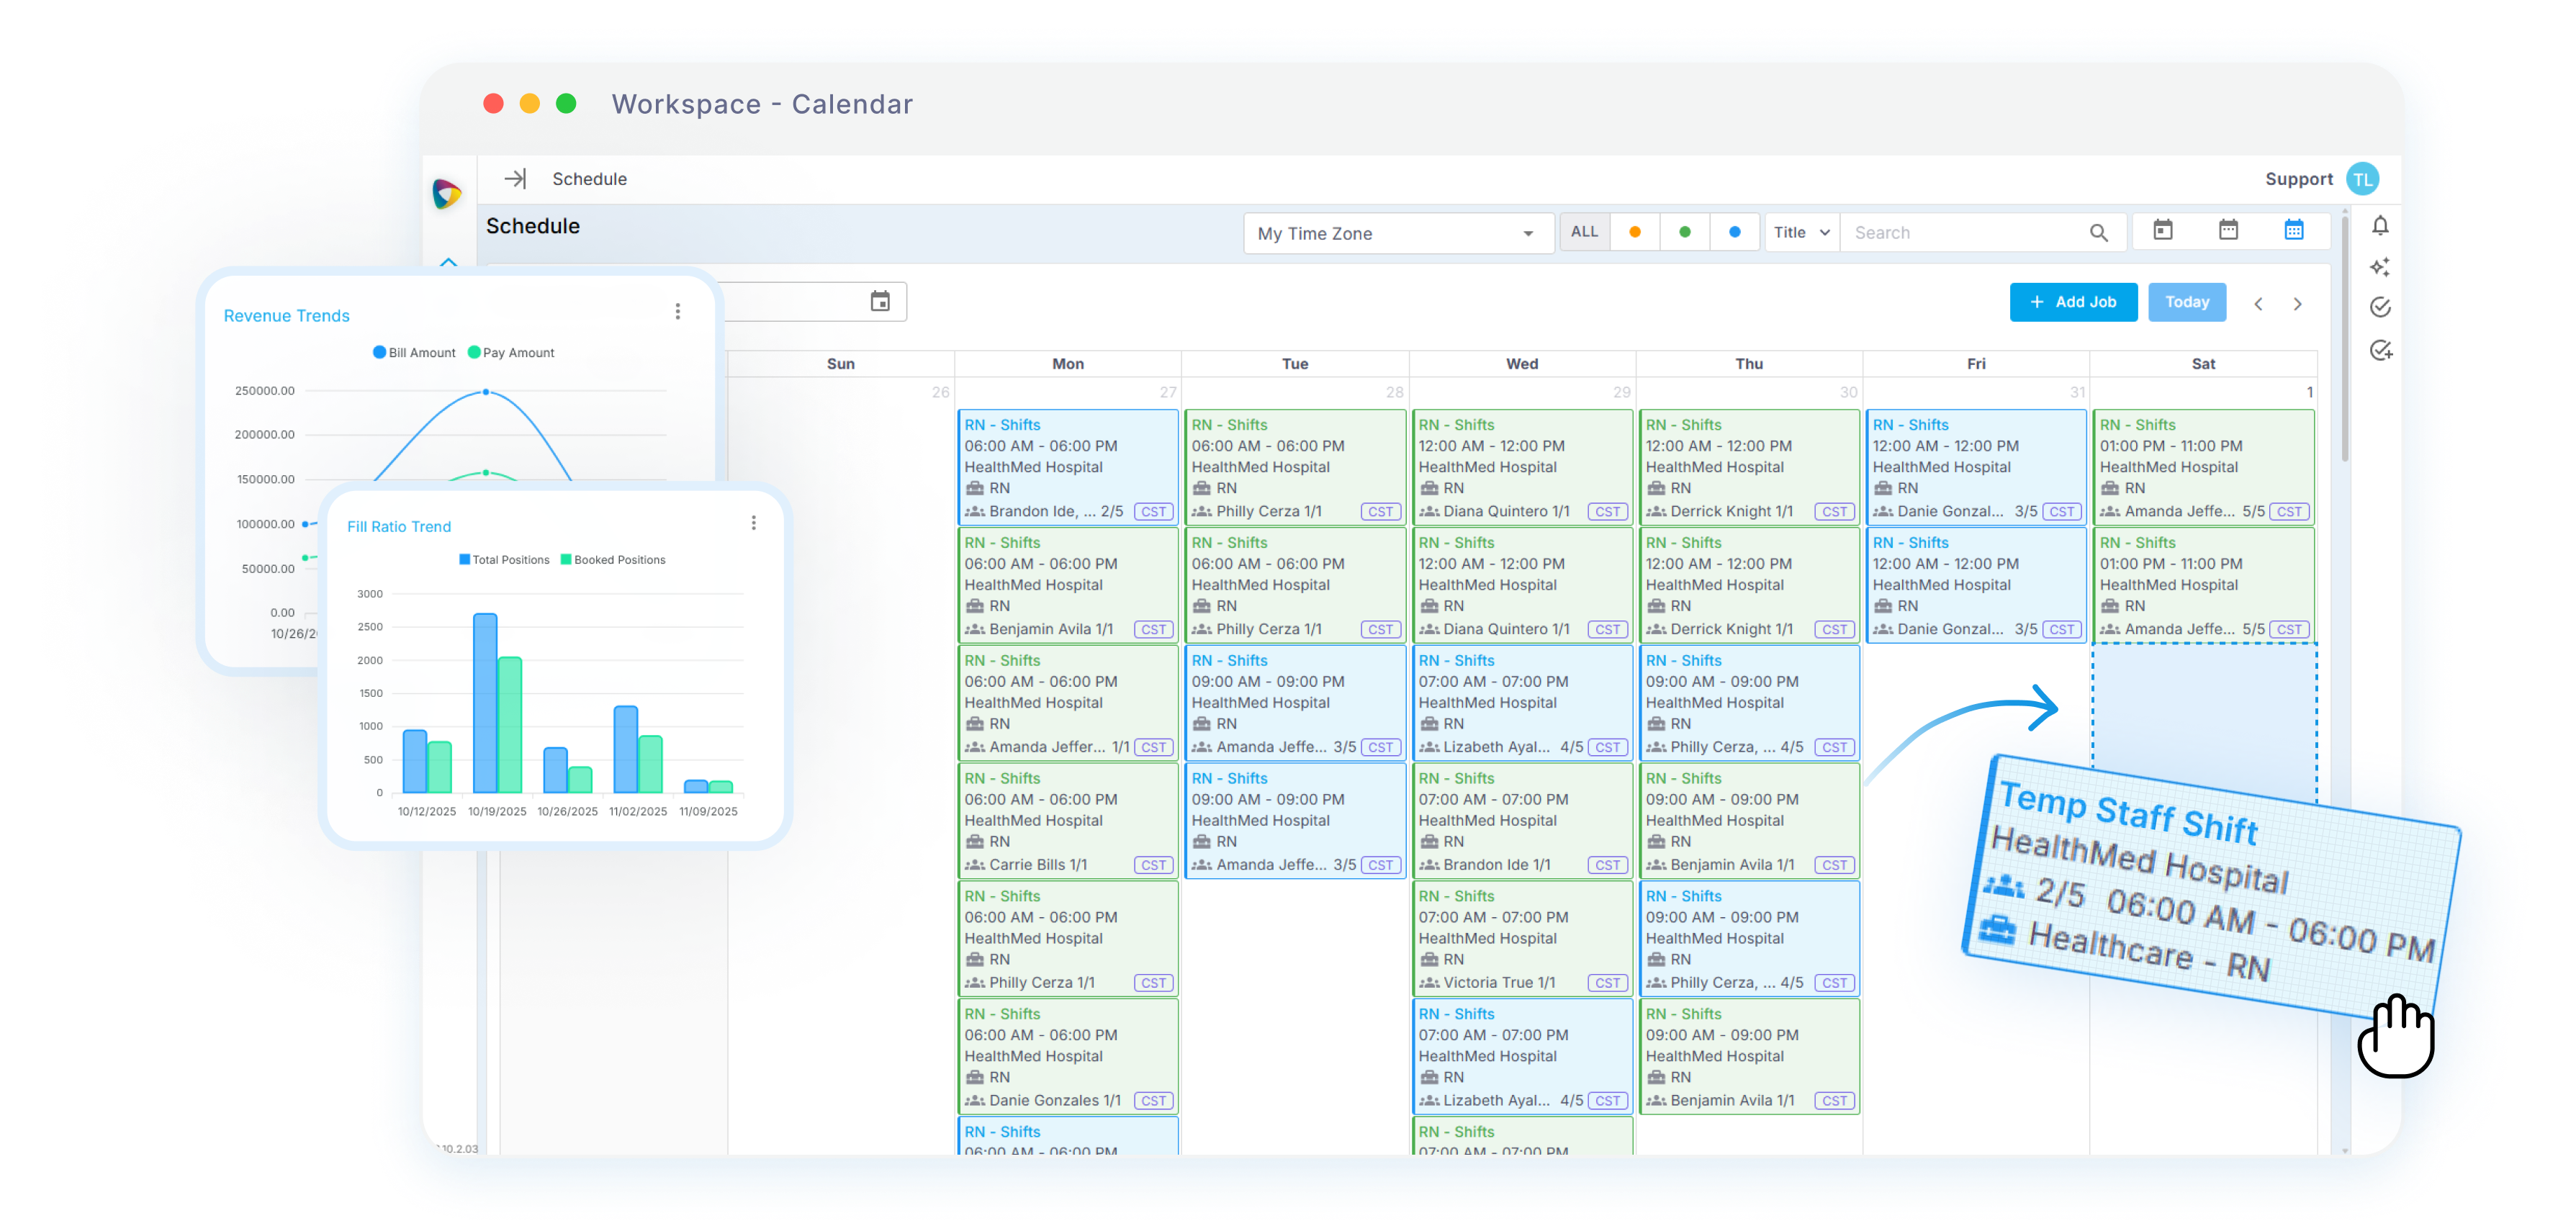Image resolution: width=2576 pixels, height=1231 pixels.
Task: Click the green macOS window button
Action: tap(566, 103)
